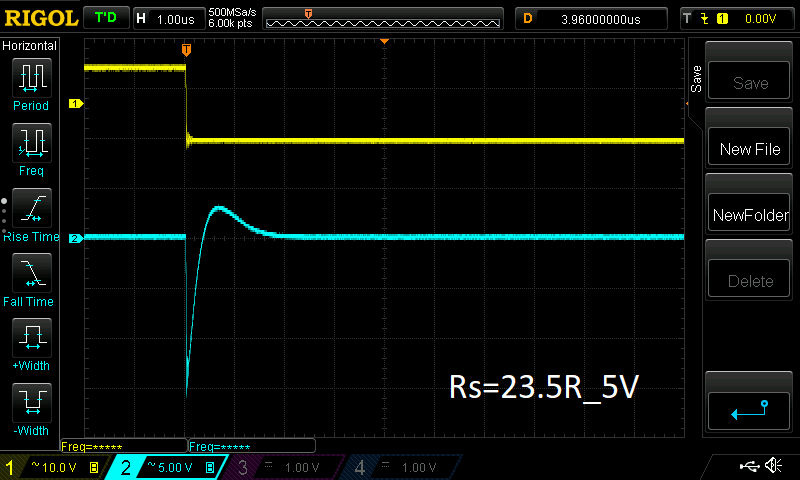The width and height of the screenshot is (800, 480).
Task: Select the channel 3 1.00 V label
Action: pos(302,468)
